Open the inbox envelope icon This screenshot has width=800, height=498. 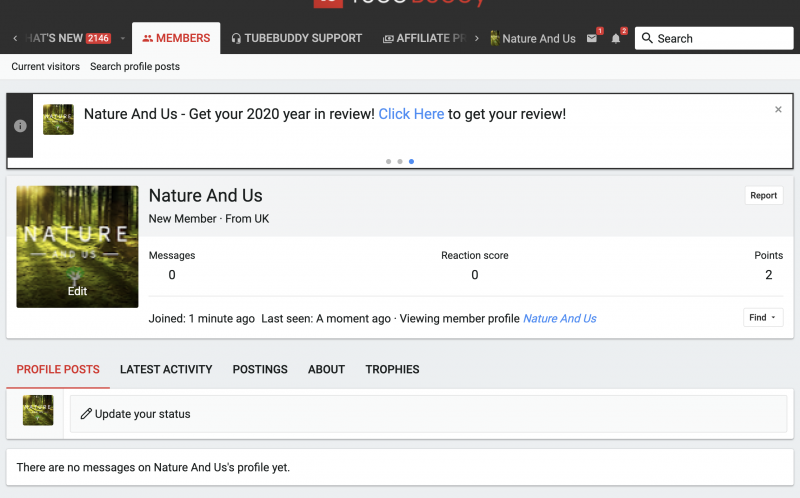[x=592, y=39]
